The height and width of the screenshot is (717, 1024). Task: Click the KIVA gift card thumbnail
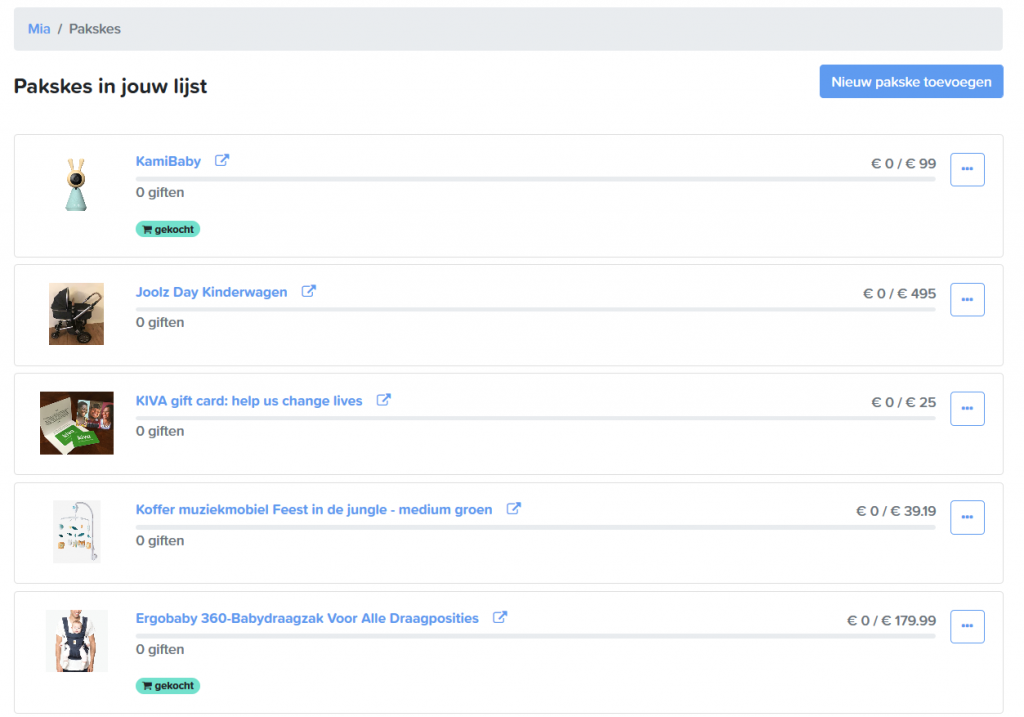click(76, 423)
